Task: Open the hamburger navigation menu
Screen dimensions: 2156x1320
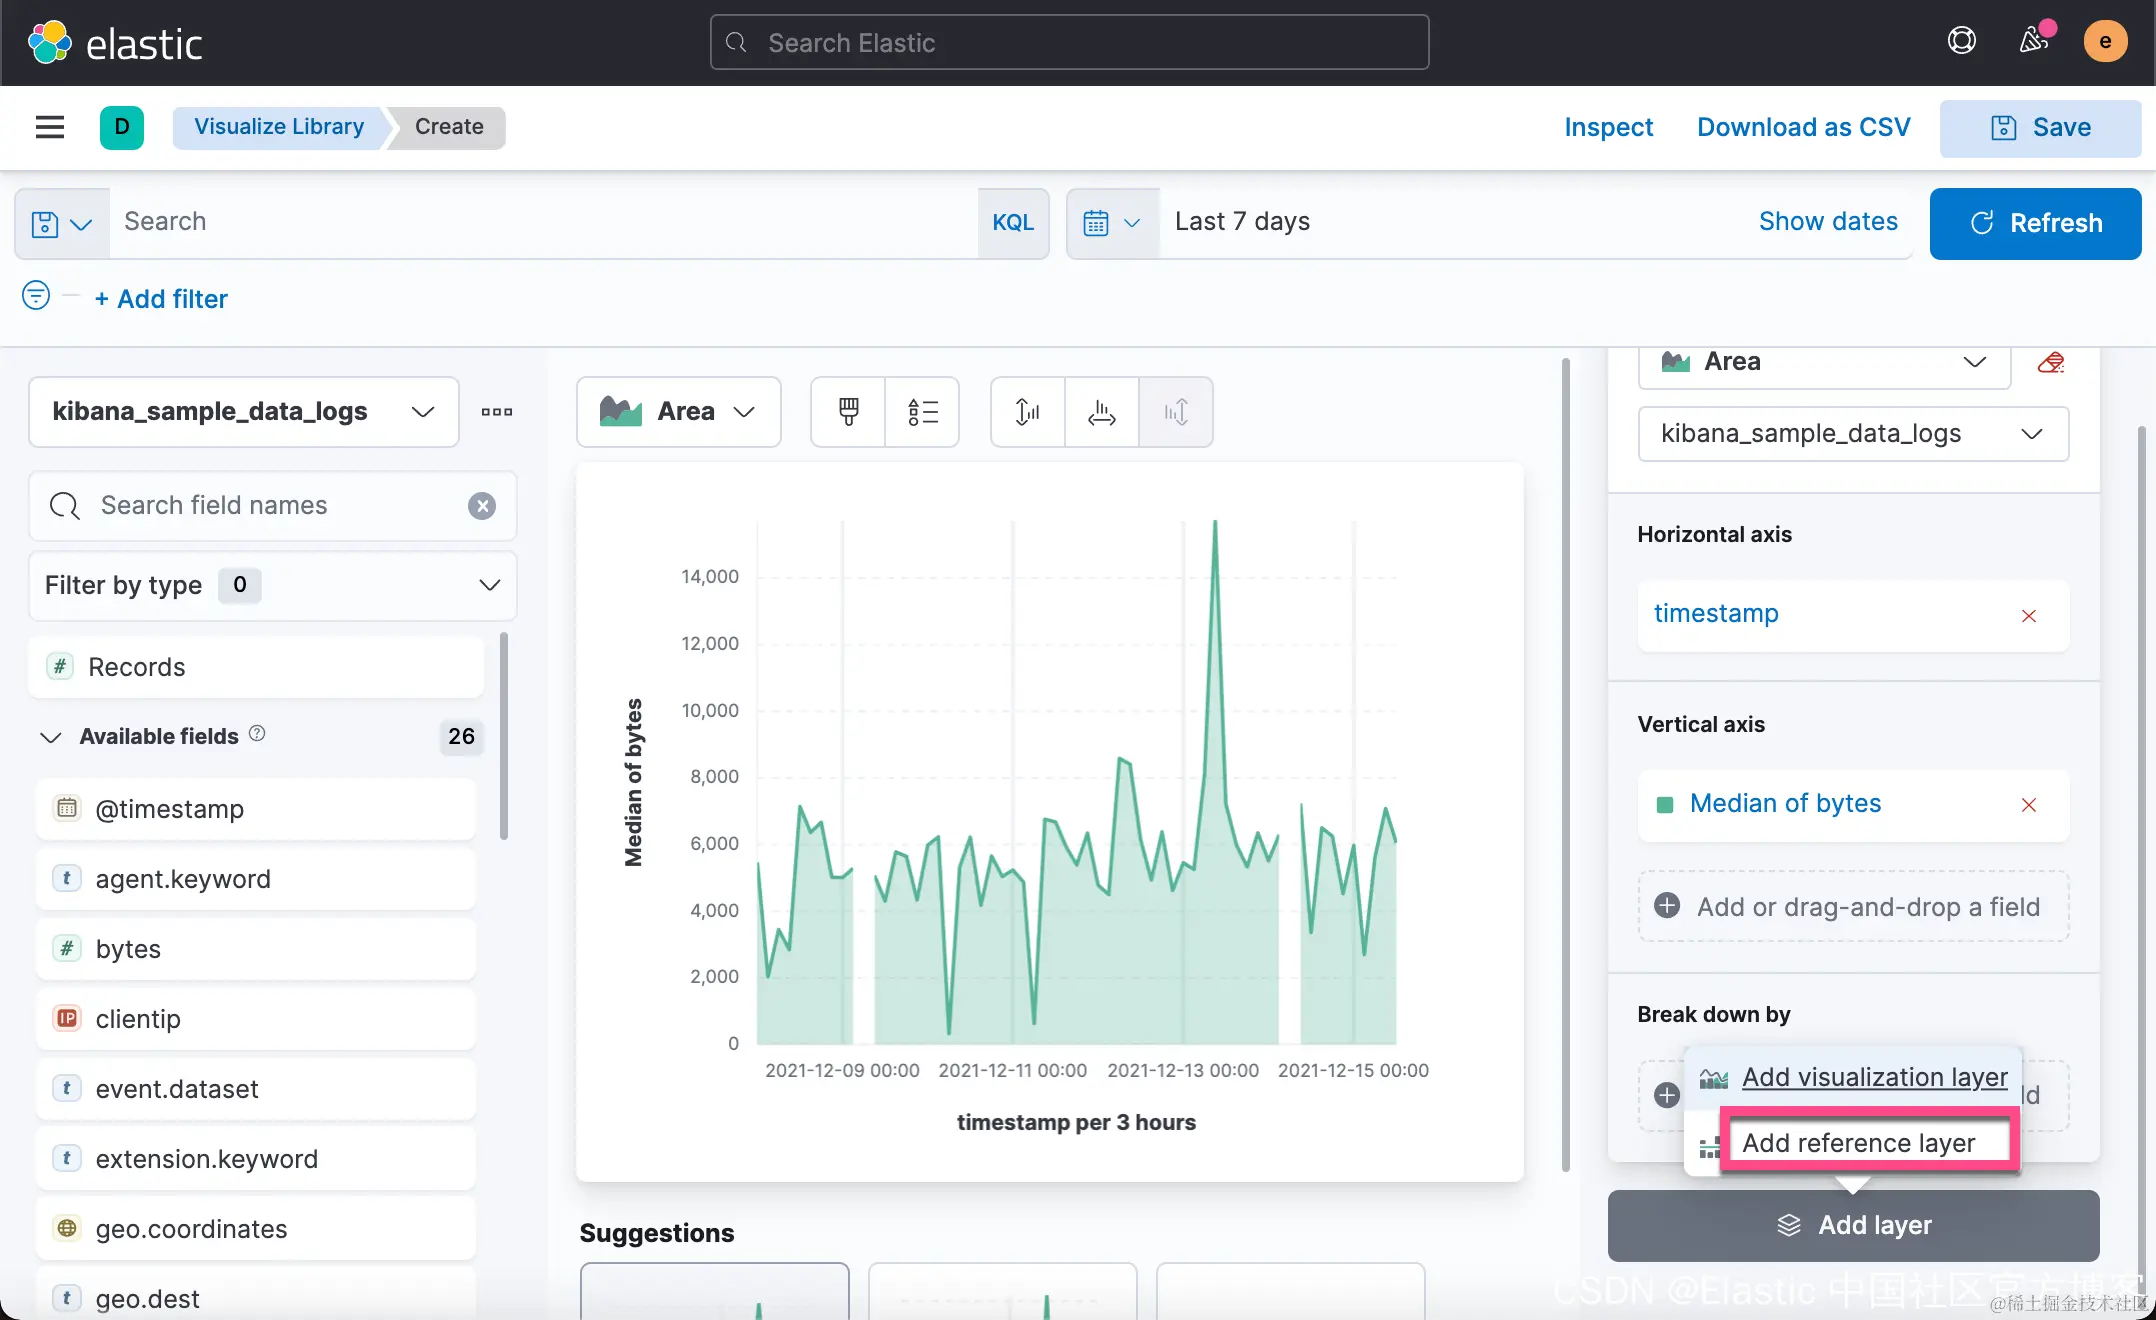Action: pyautogui.click(x=49, y=127)
